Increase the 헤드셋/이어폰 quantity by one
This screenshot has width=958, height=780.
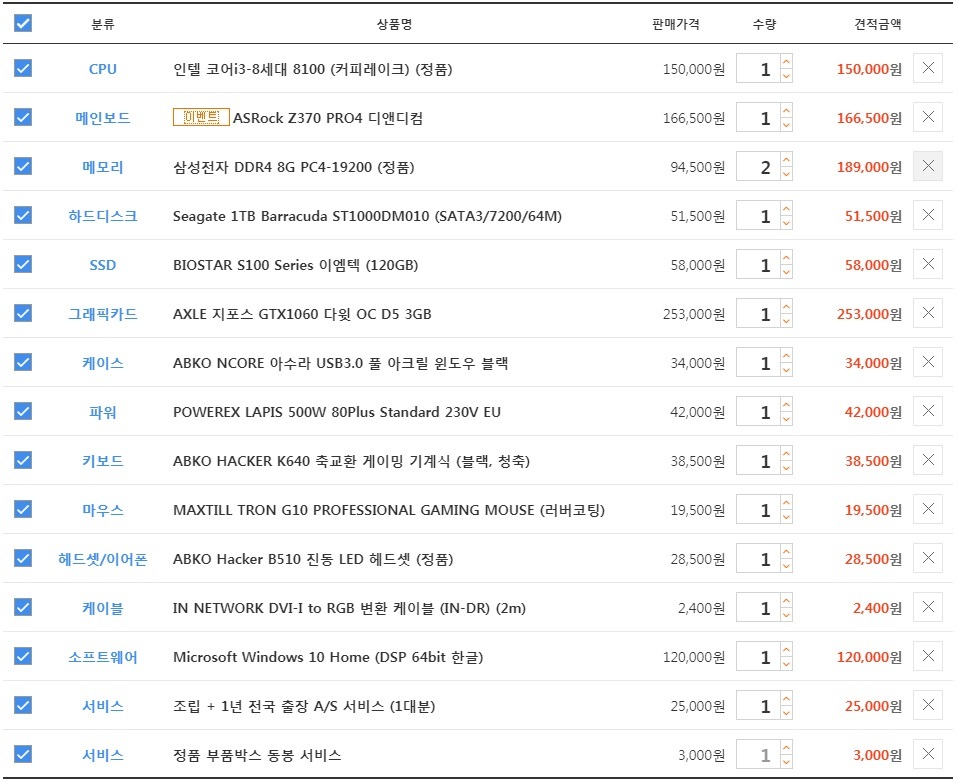(786, 551)
